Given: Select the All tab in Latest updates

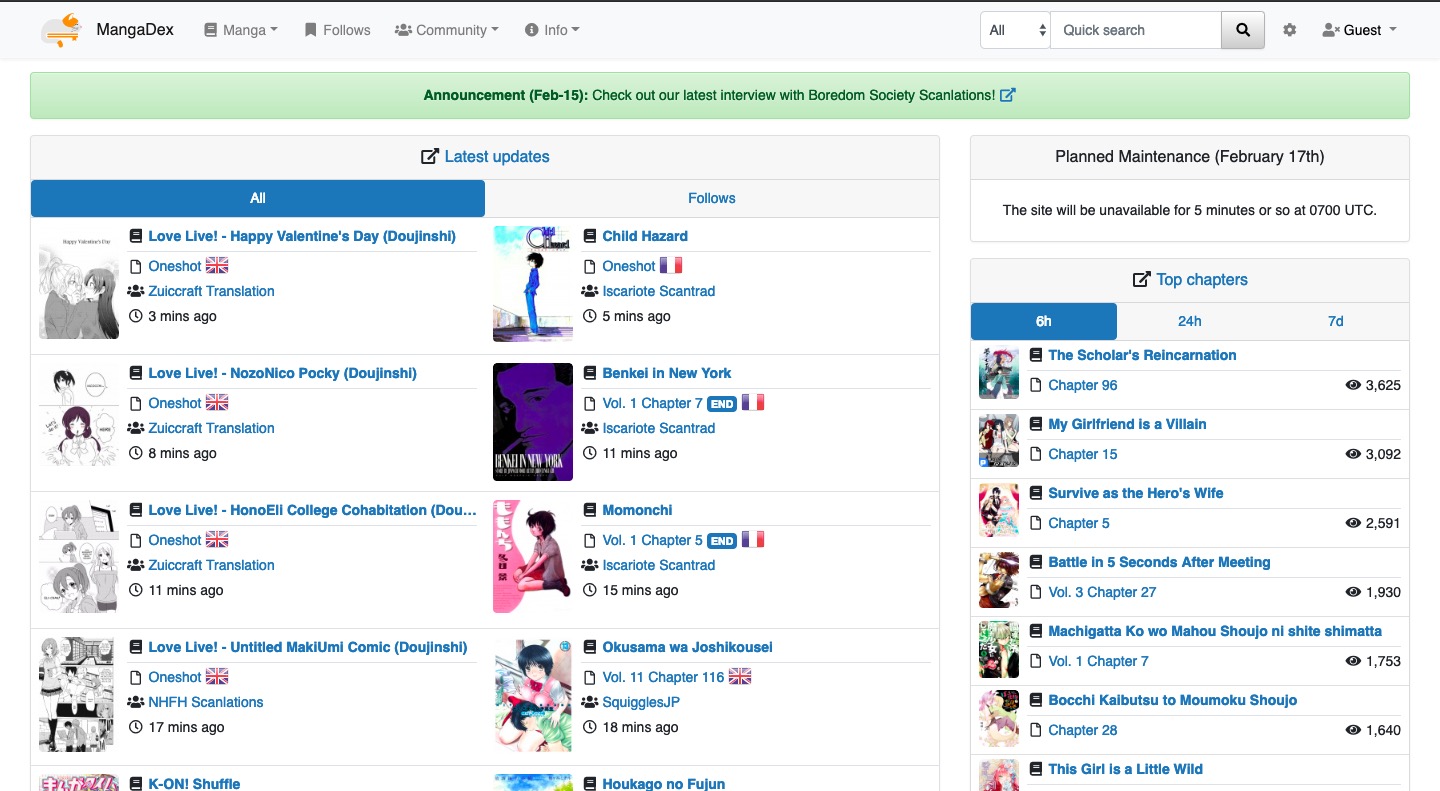Looking at the screenshot, I should click(x=258, y=198).
